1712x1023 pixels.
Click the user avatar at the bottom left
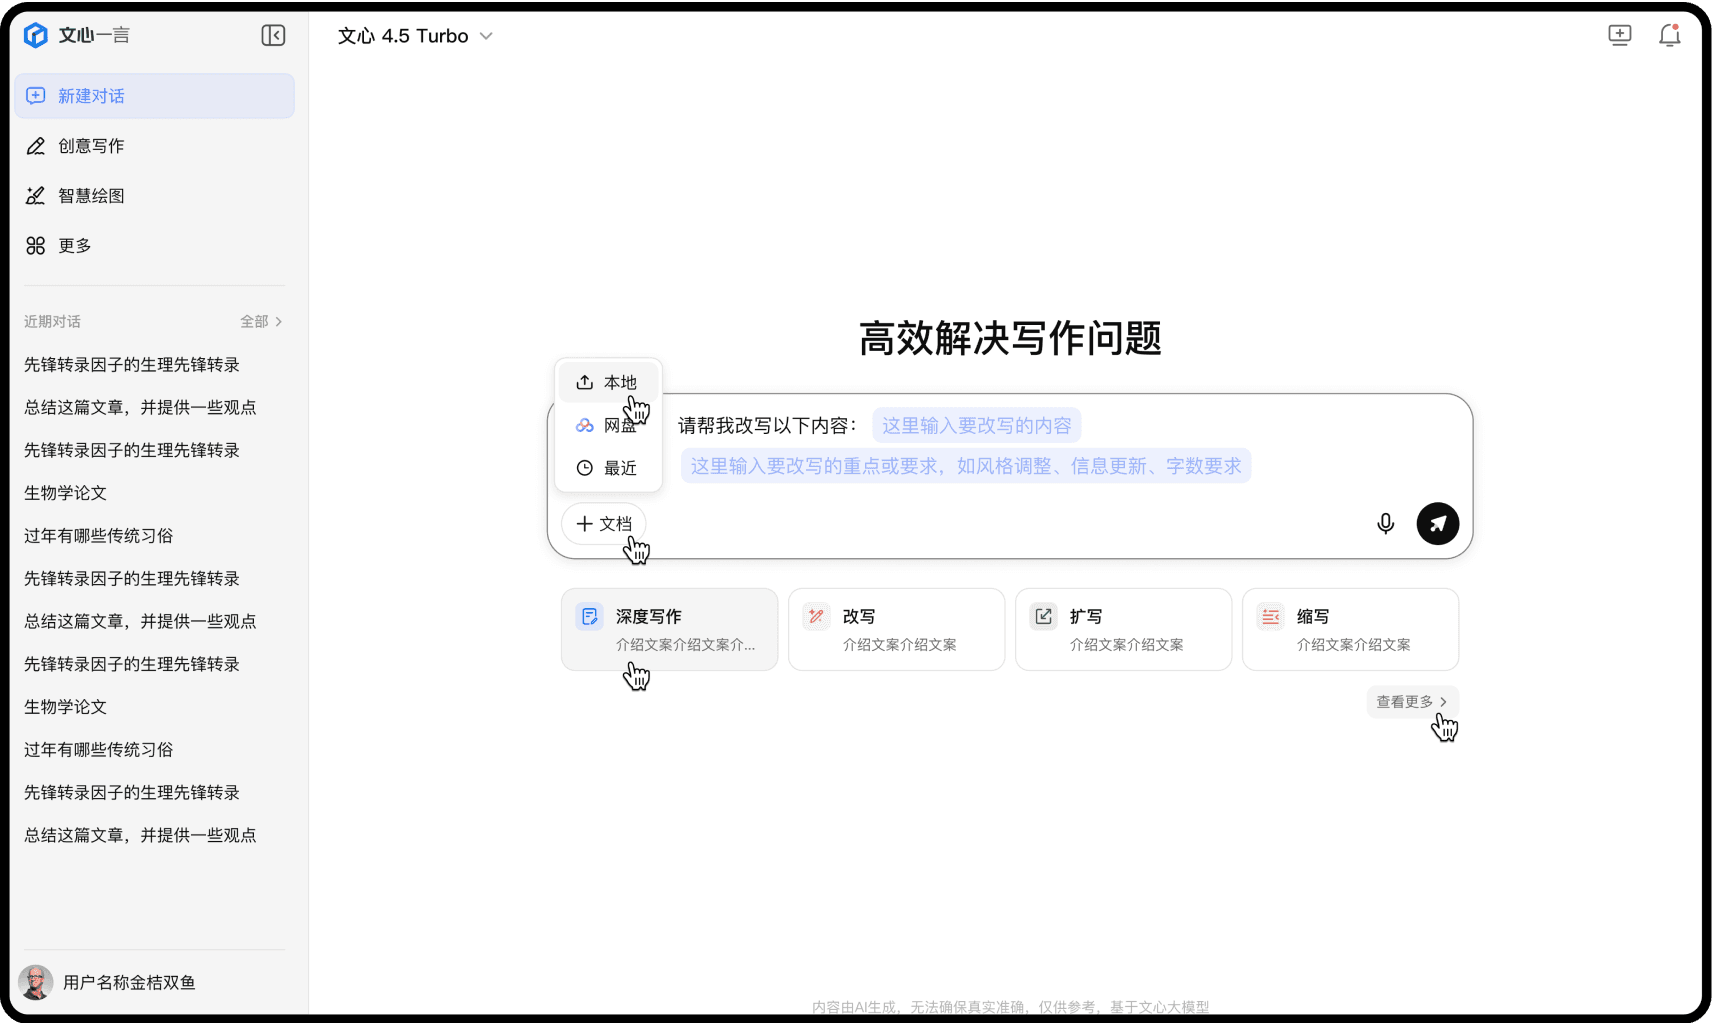tap(36, 982)
